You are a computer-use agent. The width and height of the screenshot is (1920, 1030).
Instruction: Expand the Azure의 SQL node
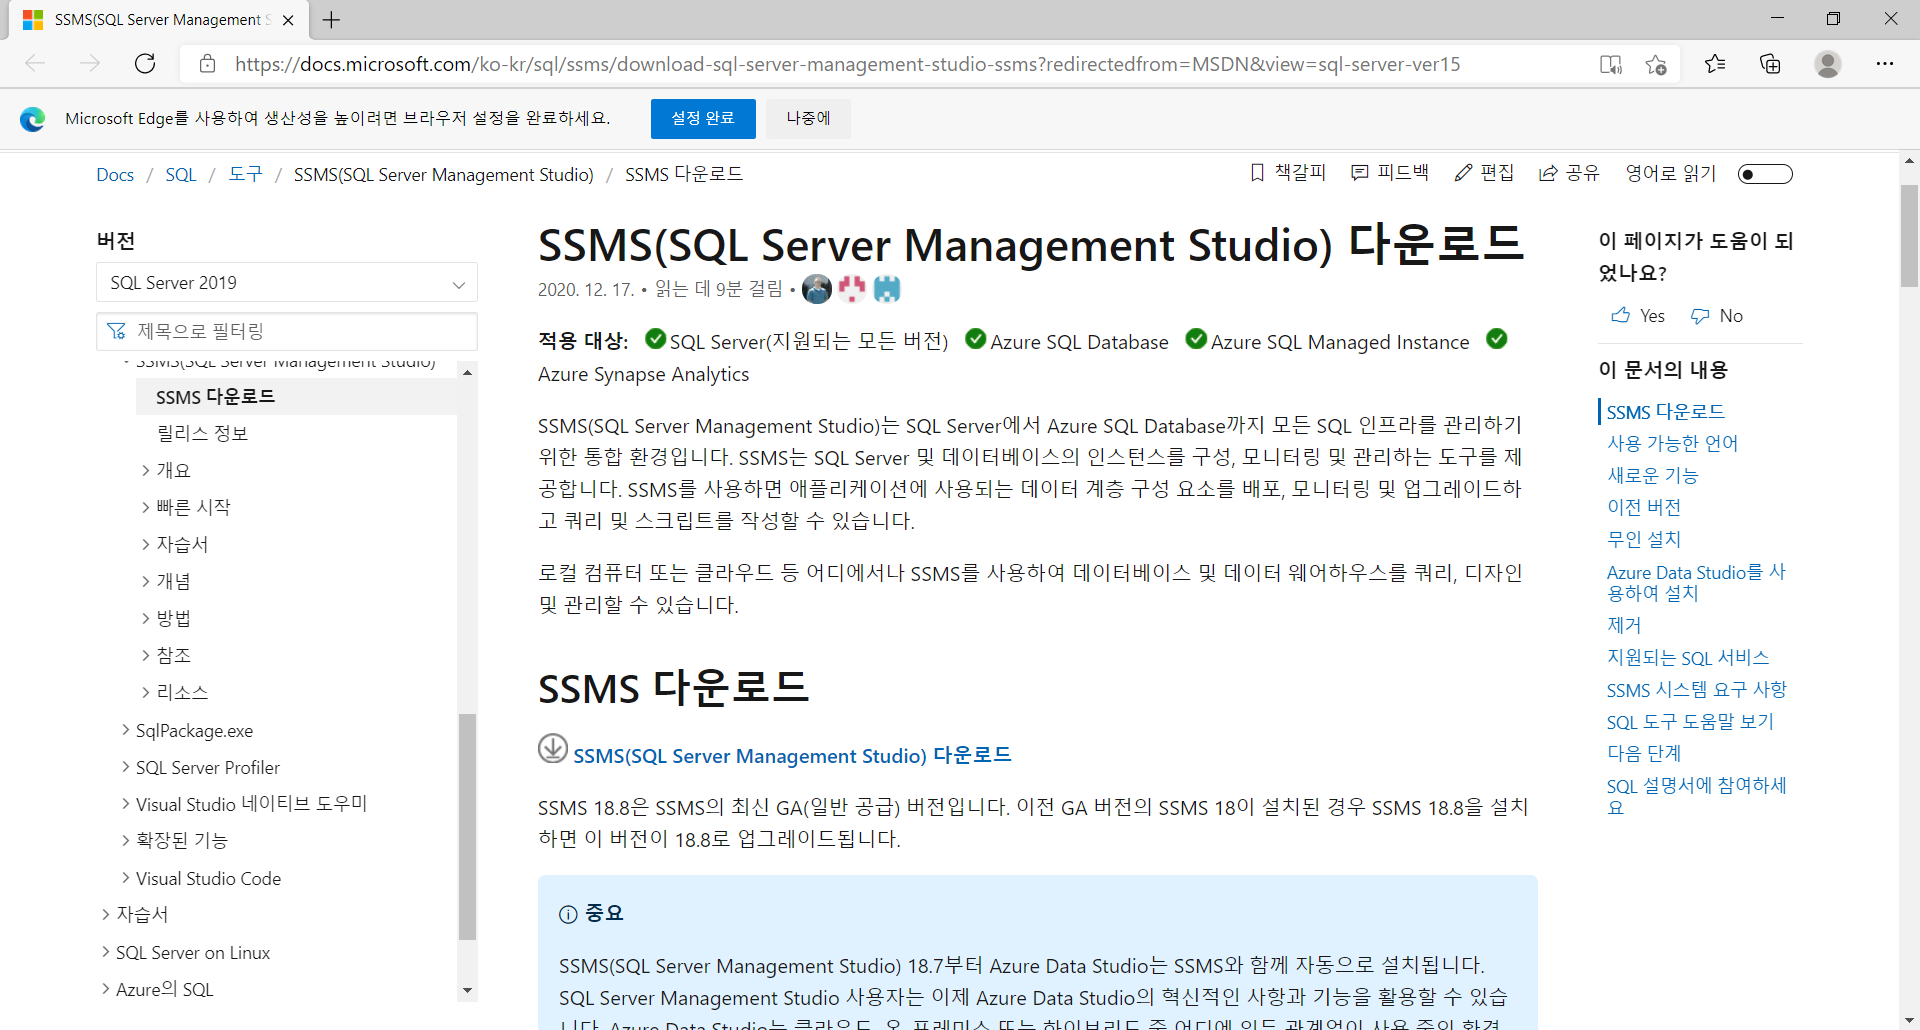click(106, 989)
